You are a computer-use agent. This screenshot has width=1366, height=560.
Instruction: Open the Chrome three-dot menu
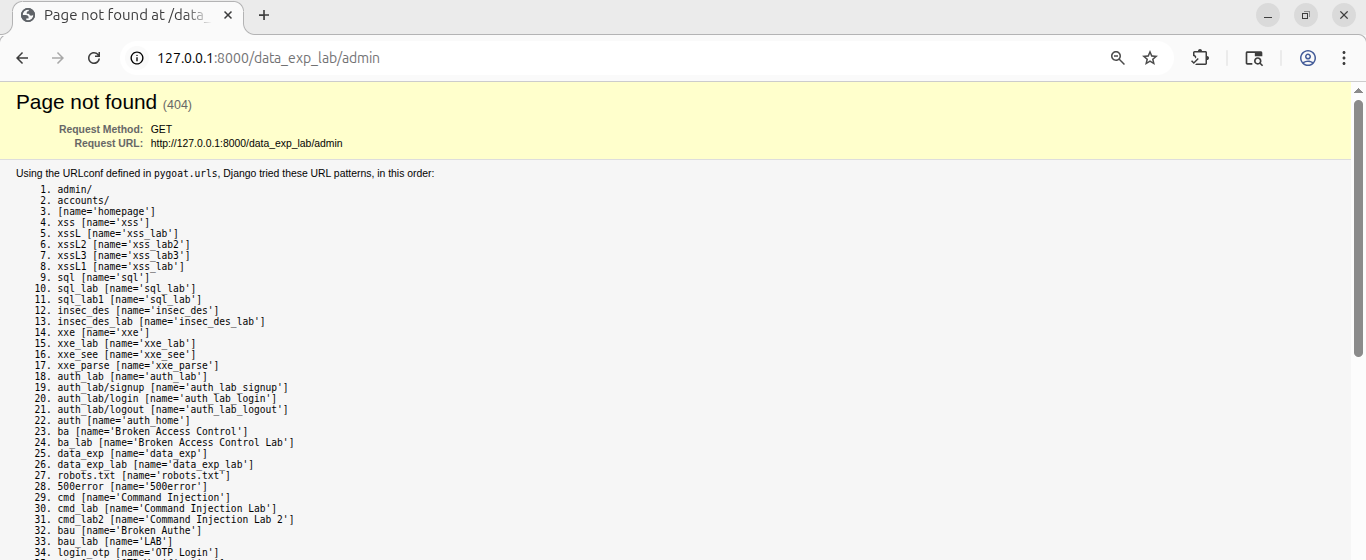(x=1343, y=58)
